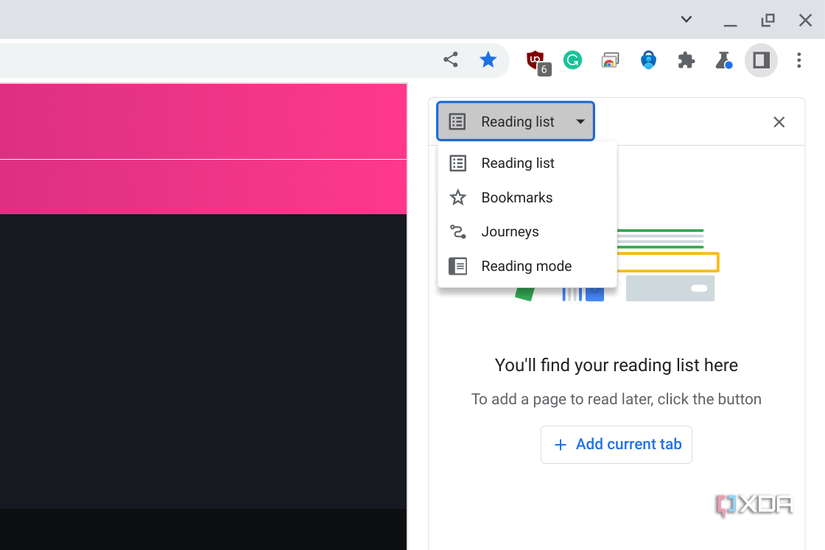Click the blue bookmark star icon
Image resolution: width=825 pixels, height=550 pixels.
point(488,59)
